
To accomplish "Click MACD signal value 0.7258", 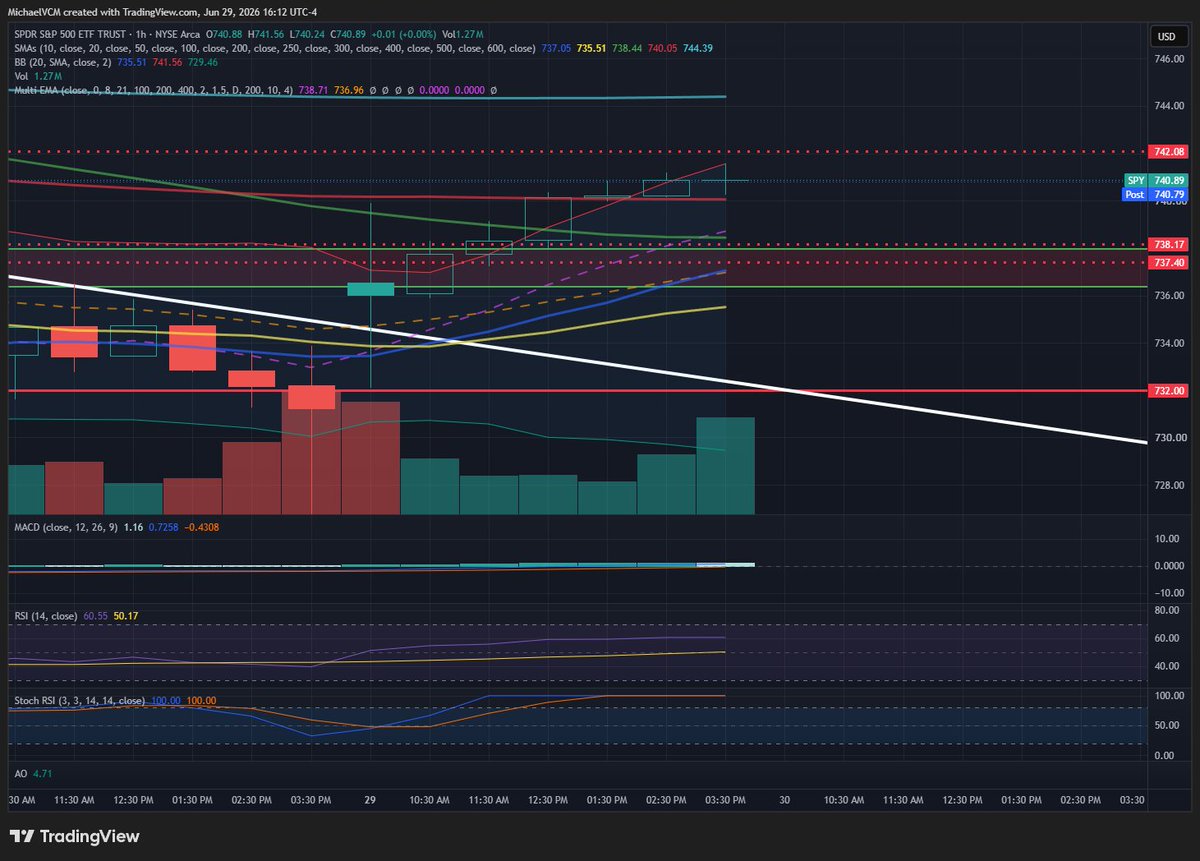I will [x=163, y=525].
